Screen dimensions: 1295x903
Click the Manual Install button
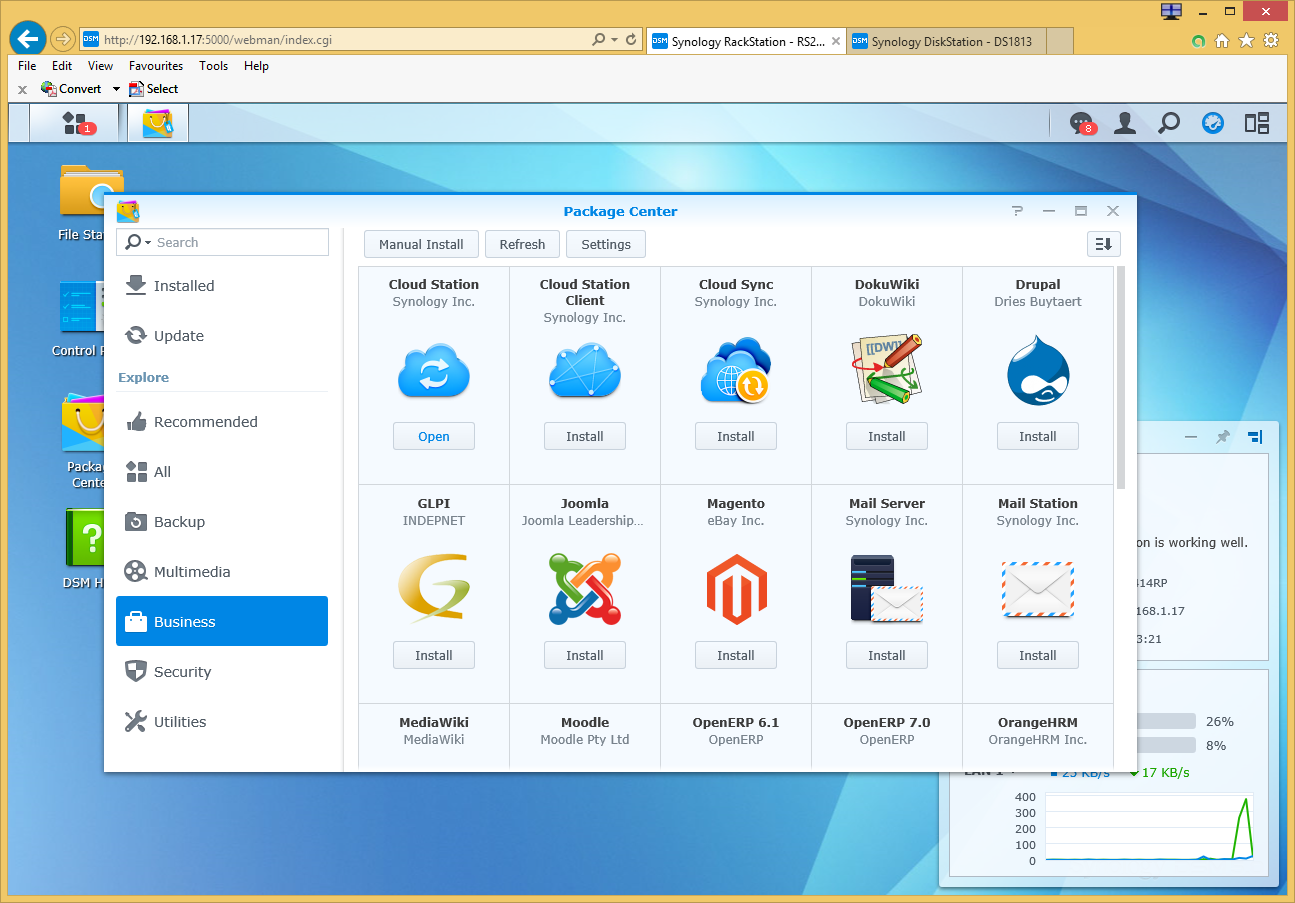[x=421, y=244]
